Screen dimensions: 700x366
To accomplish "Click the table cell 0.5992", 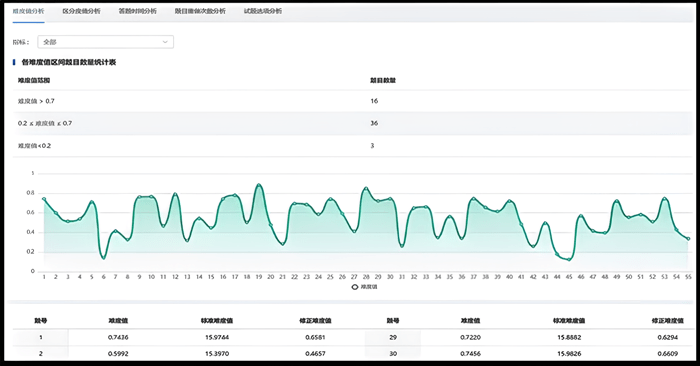I will point(118,354).
